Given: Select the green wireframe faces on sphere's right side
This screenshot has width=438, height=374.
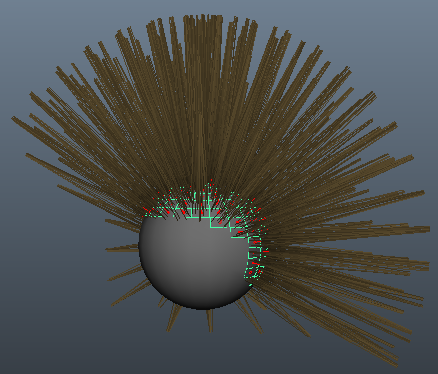Looking at the screenshot, I should (254, 257).
